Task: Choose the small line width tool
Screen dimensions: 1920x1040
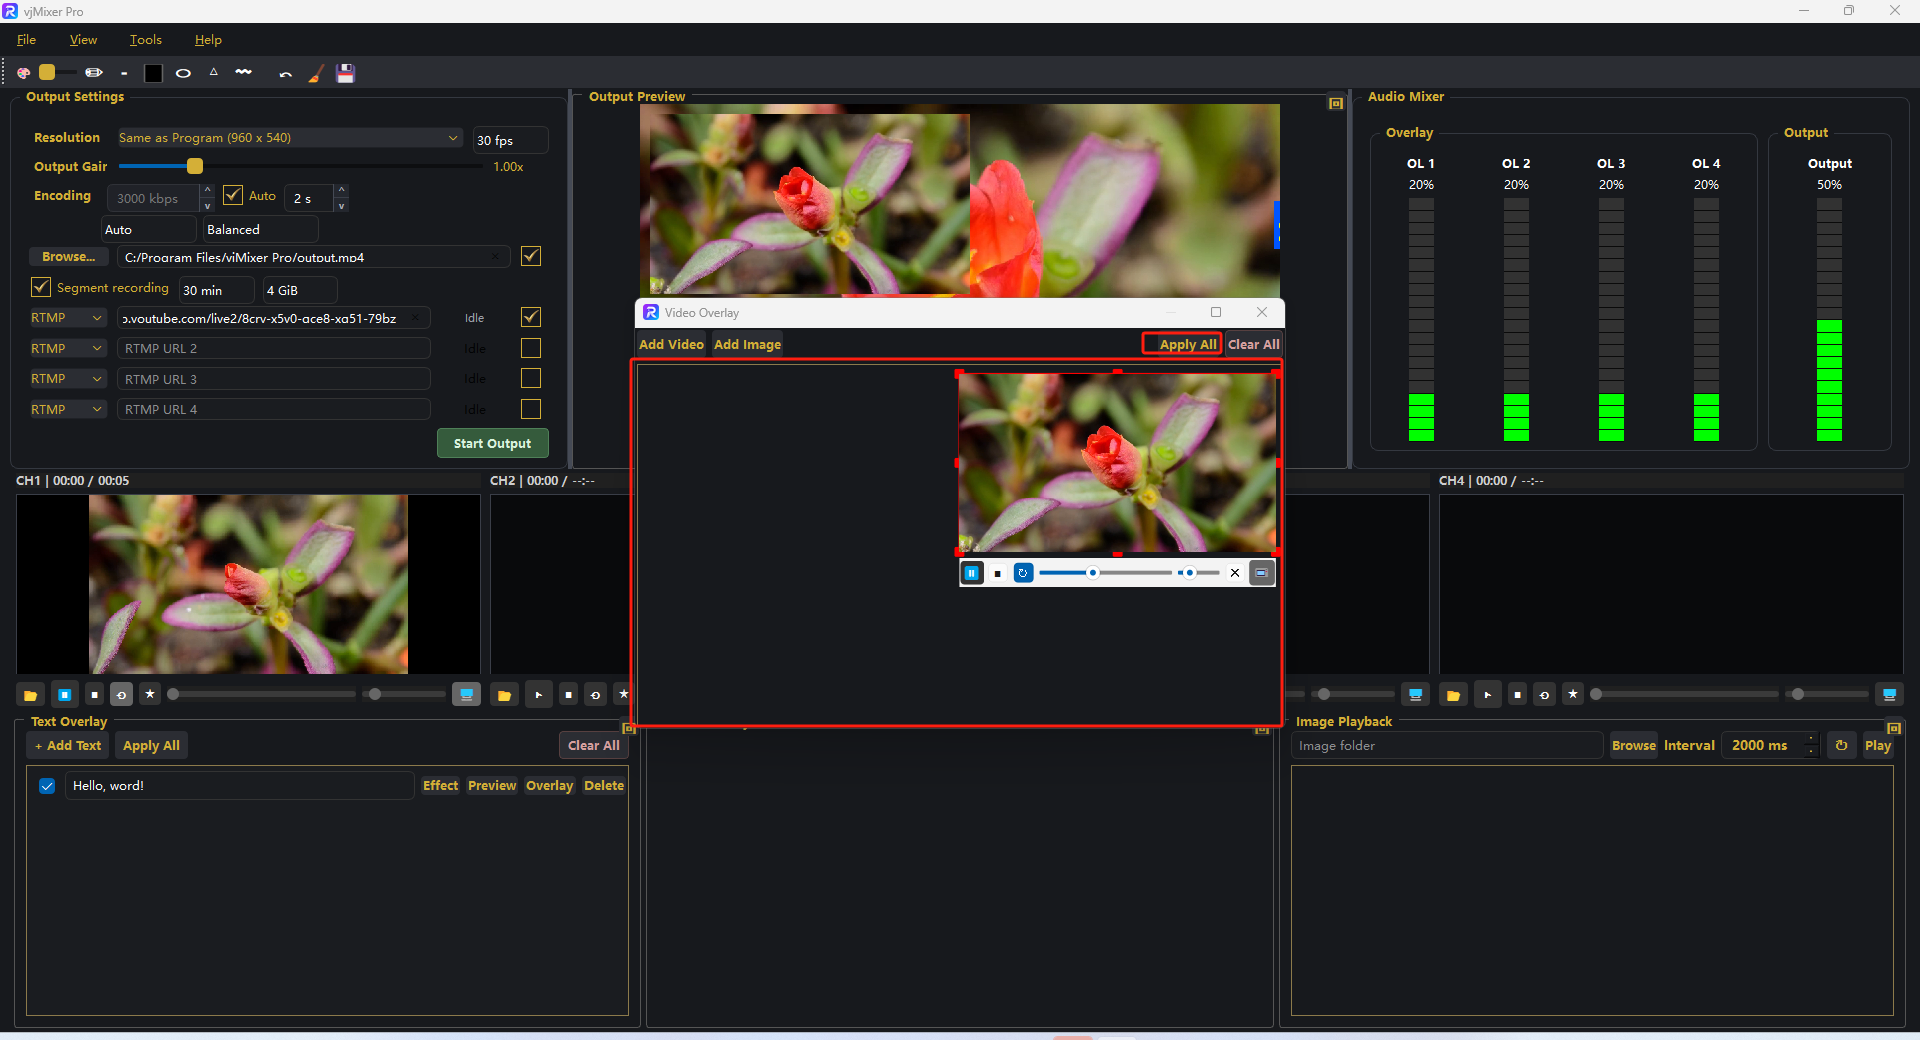Action: click(124, 73)
